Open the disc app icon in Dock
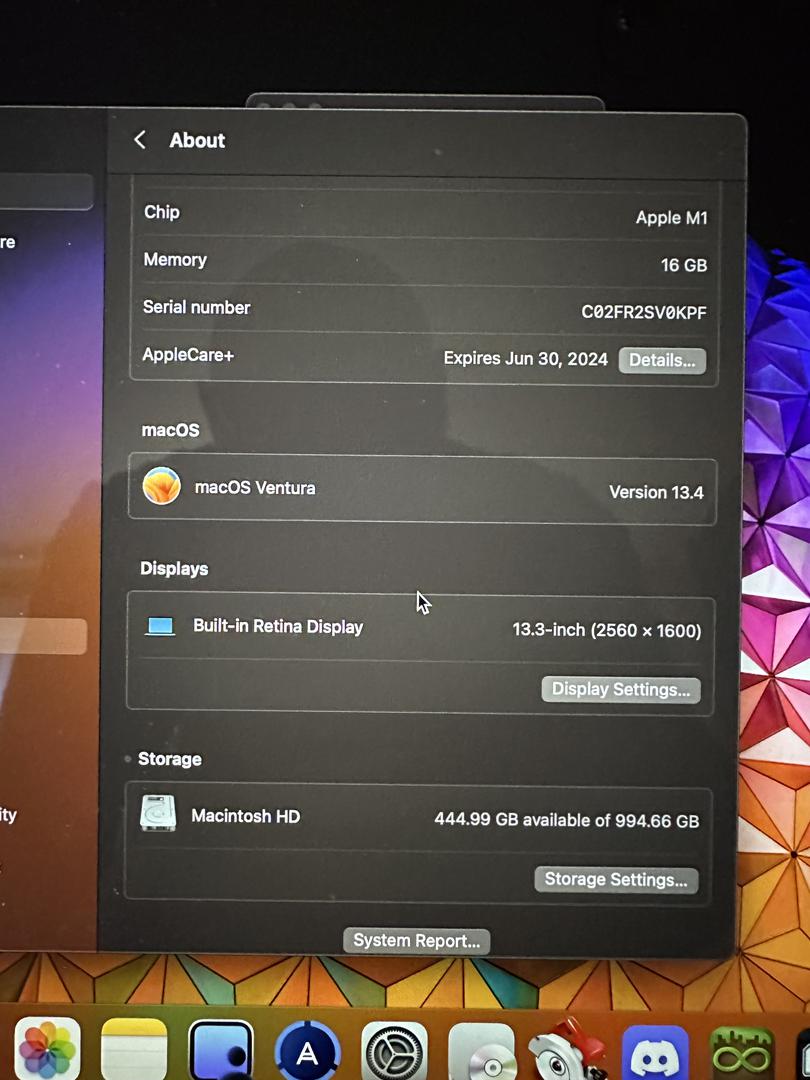Screen dimensions: 810x1080 coord(481,1052)
